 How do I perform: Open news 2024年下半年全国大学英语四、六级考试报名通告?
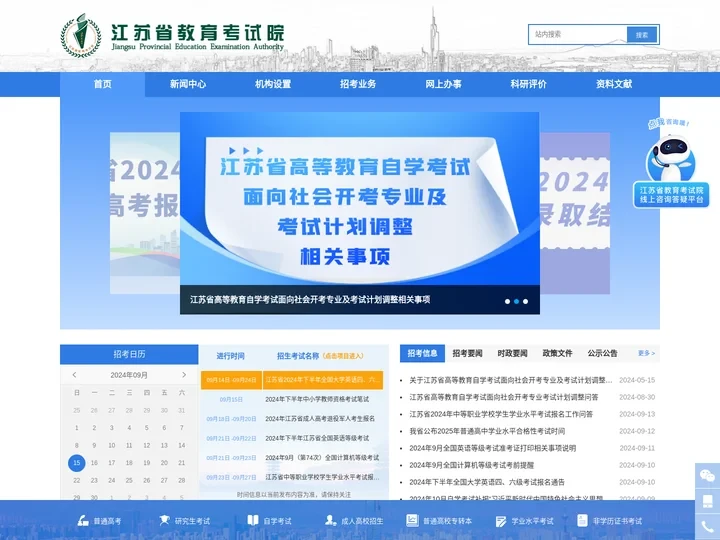tap(487, 482)
